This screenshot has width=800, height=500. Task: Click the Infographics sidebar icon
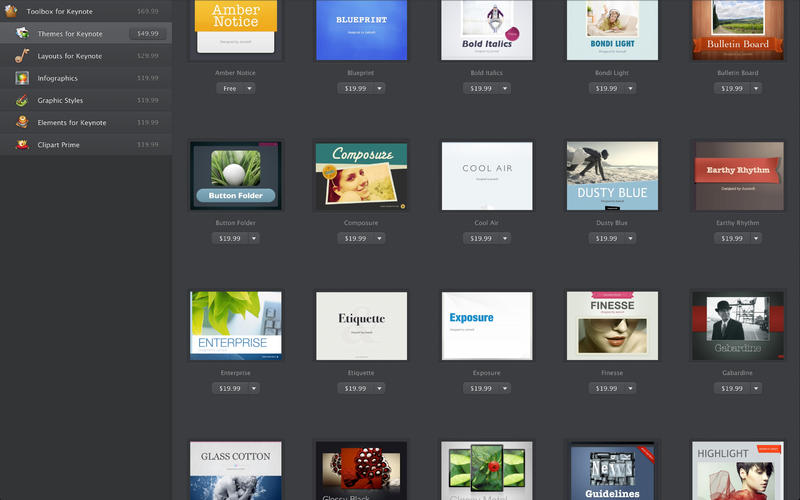pos(22,78)
